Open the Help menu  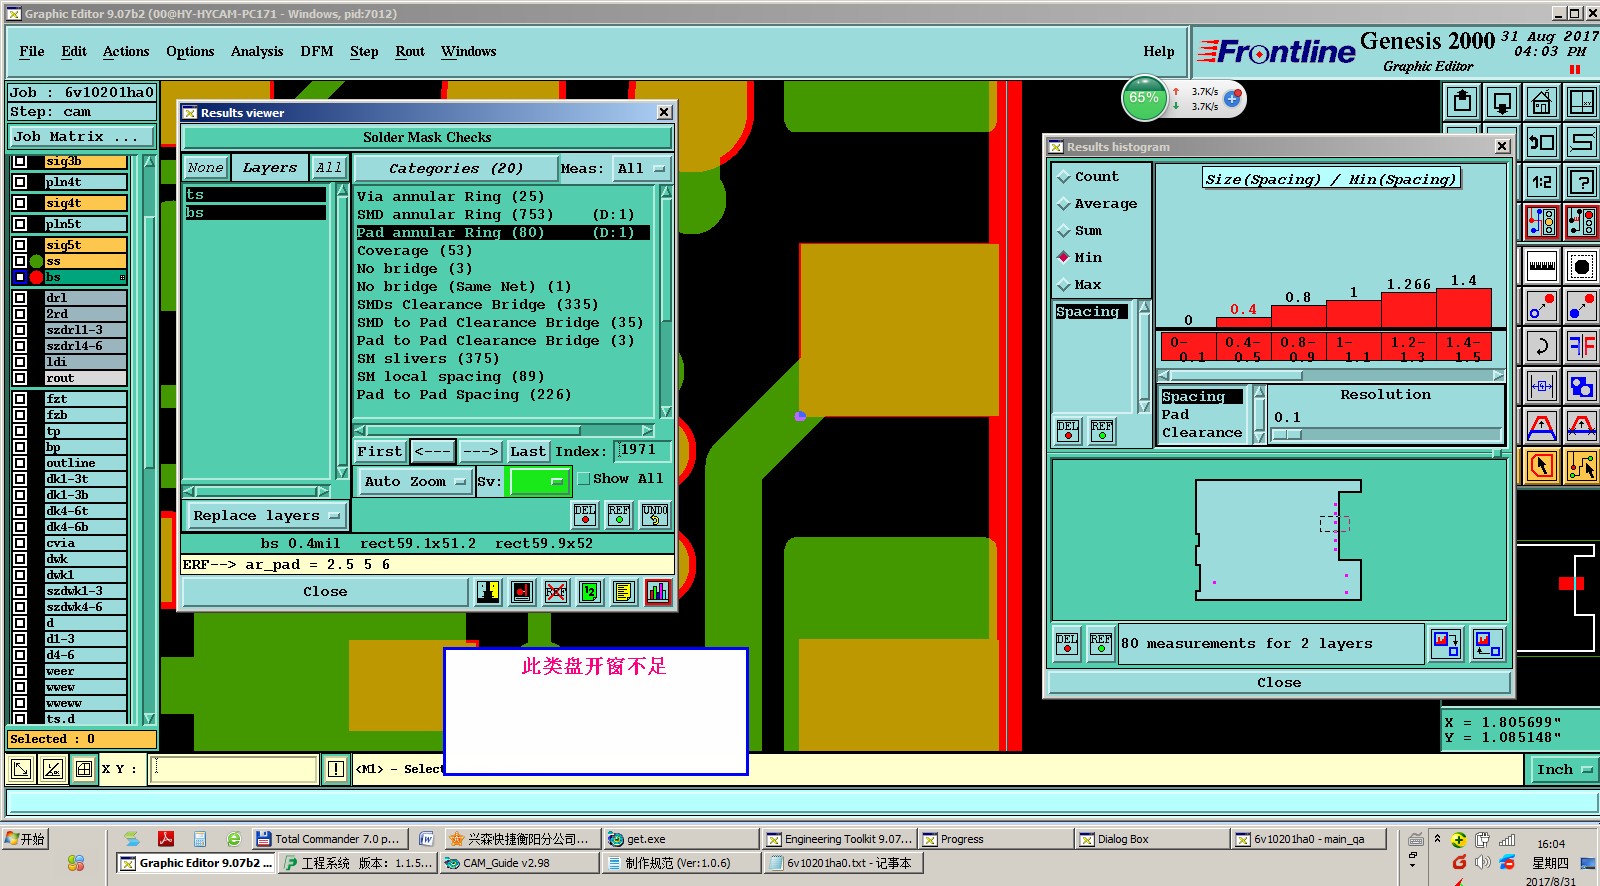1159,51
